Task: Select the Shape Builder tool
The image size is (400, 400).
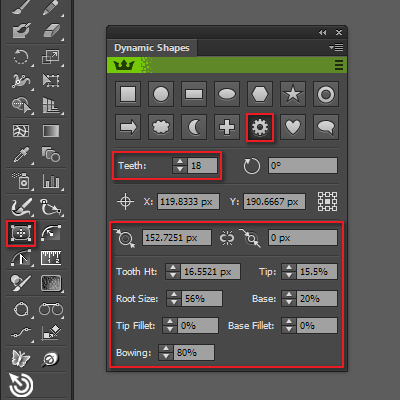Action: 22,106
